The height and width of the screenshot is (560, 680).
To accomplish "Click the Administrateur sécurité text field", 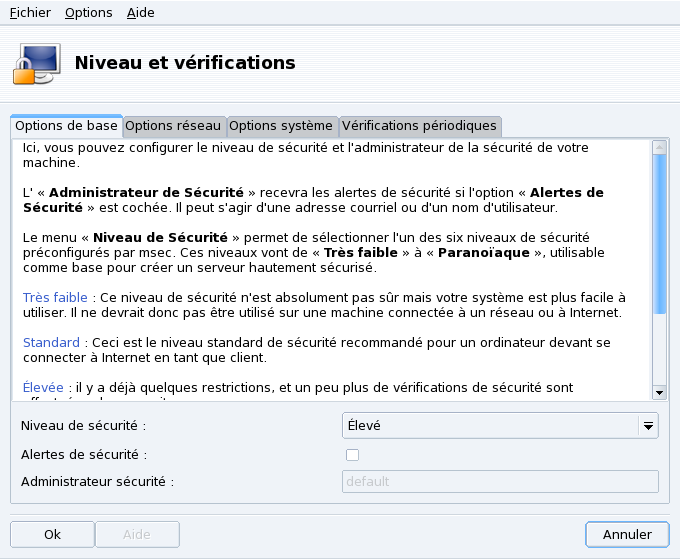I will tap(500, 482).
